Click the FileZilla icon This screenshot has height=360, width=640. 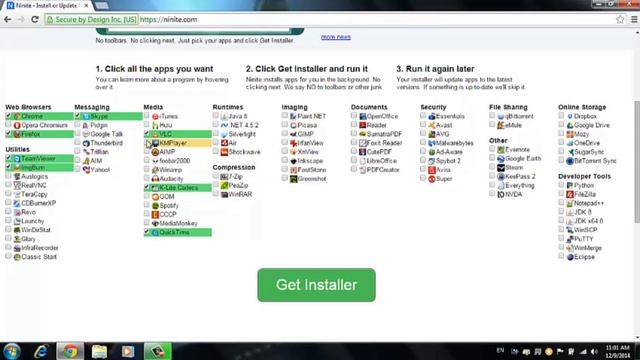tap(570, 195)
